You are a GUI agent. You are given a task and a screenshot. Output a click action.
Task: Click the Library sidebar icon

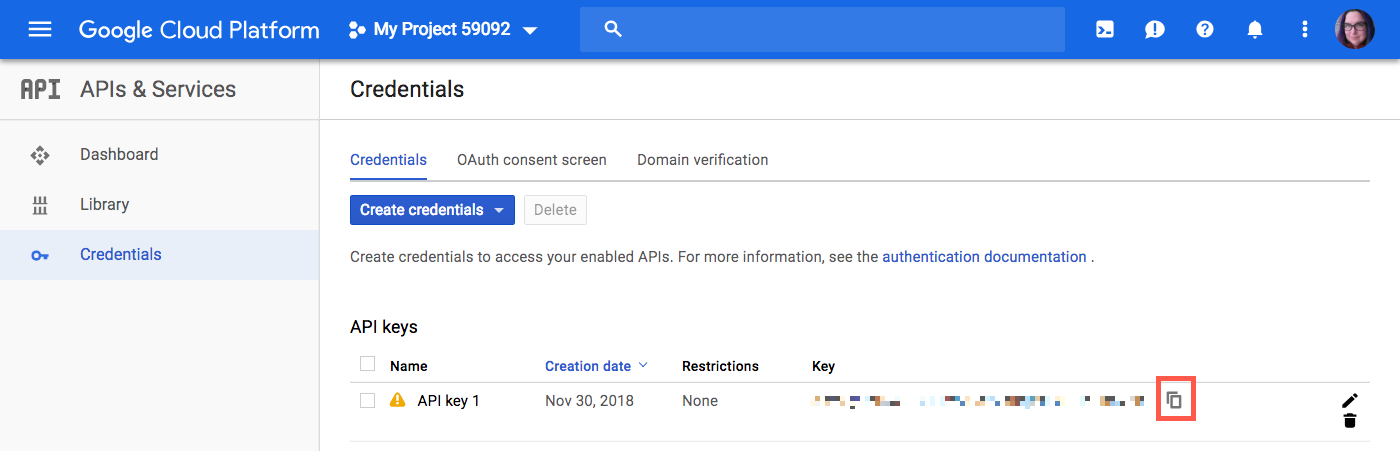click(40, 205)
